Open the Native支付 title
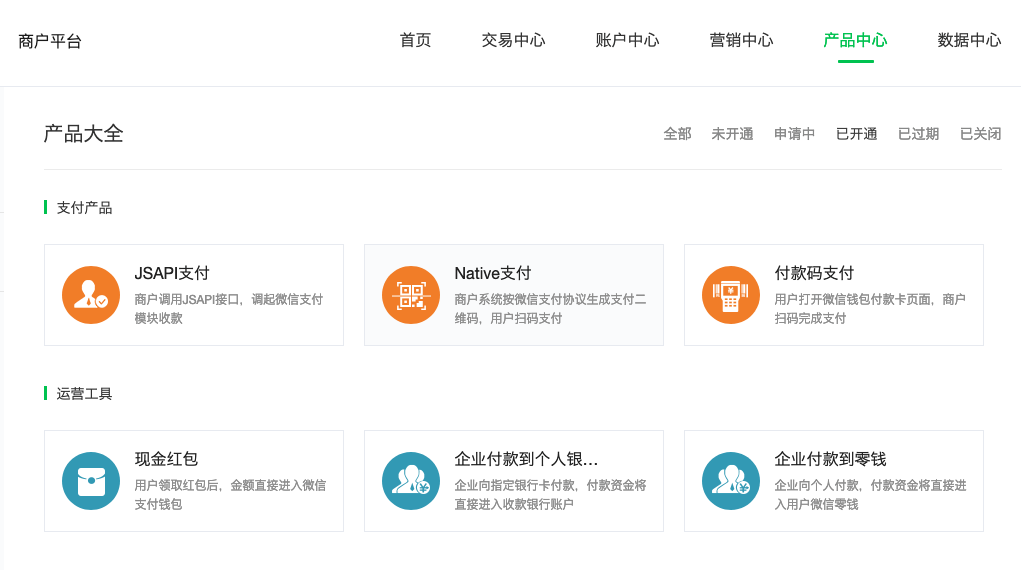The width and height of the screenshot is (1021, 570). click(x=493, y=274)
